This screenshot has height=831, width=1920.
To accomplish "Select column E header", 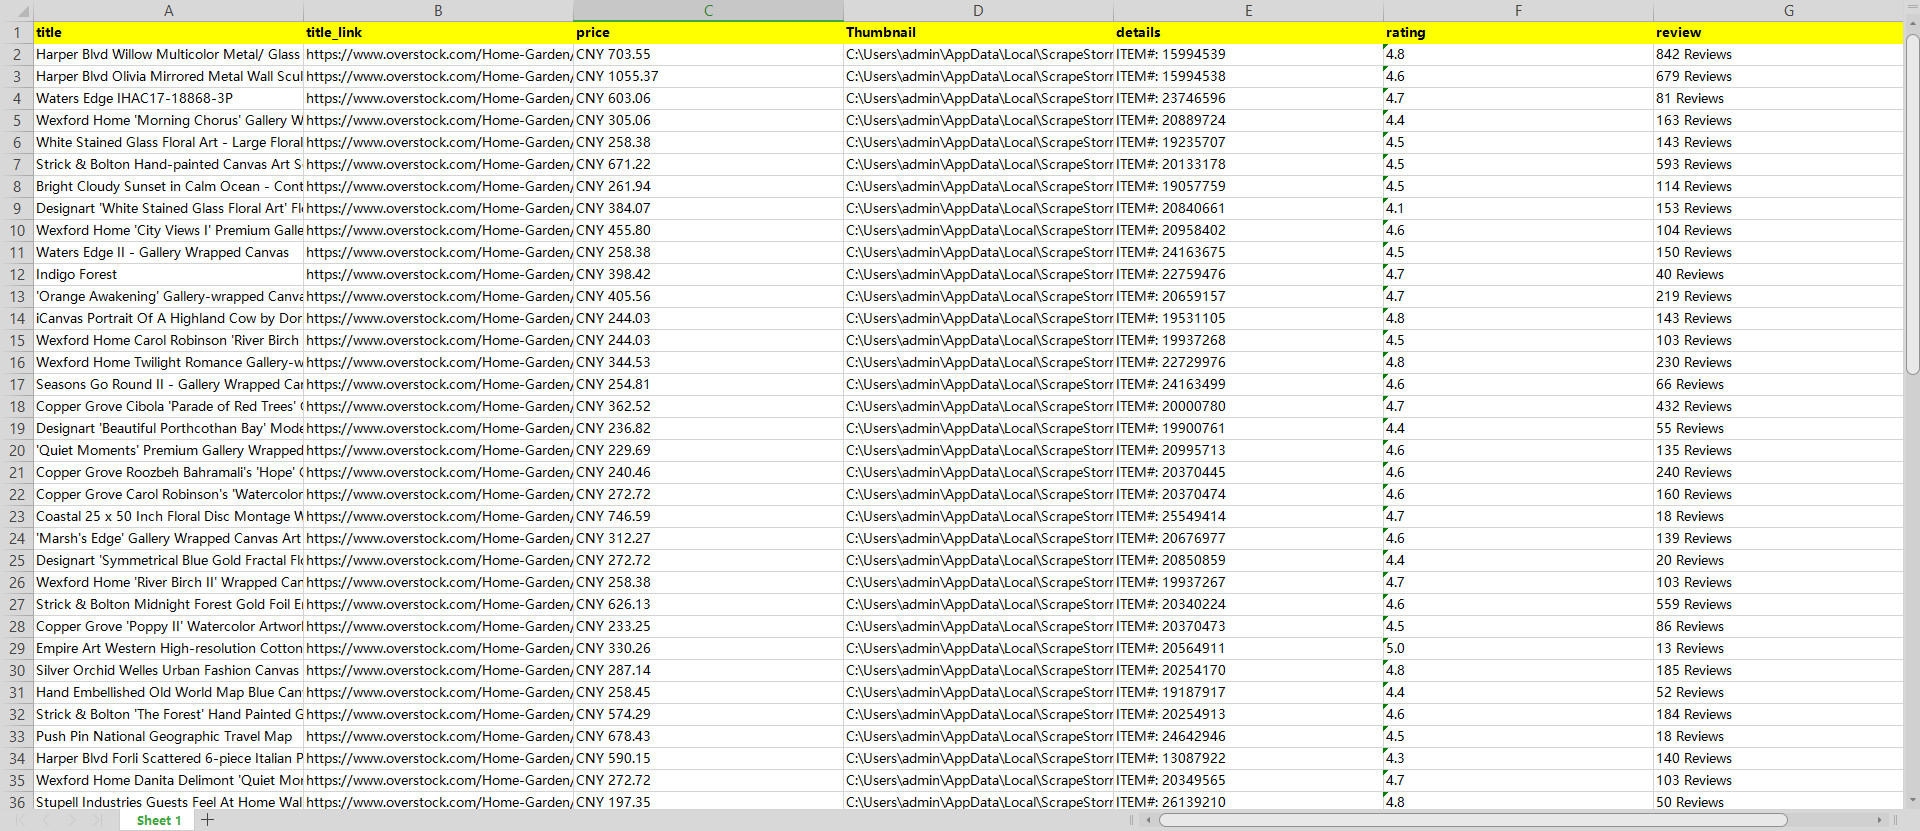I will click(x=1248, y=11).
